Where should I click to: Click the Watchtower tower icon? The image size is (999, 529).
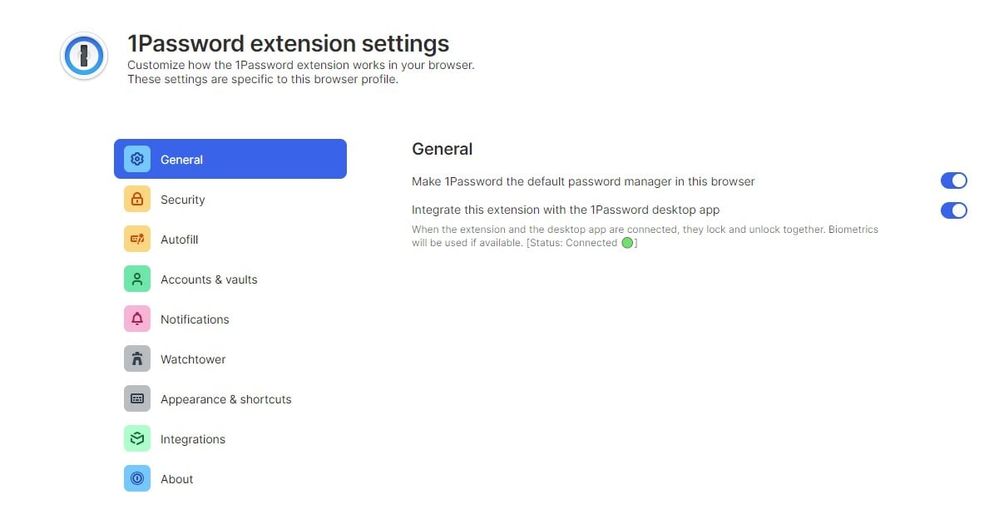(137, 359)
